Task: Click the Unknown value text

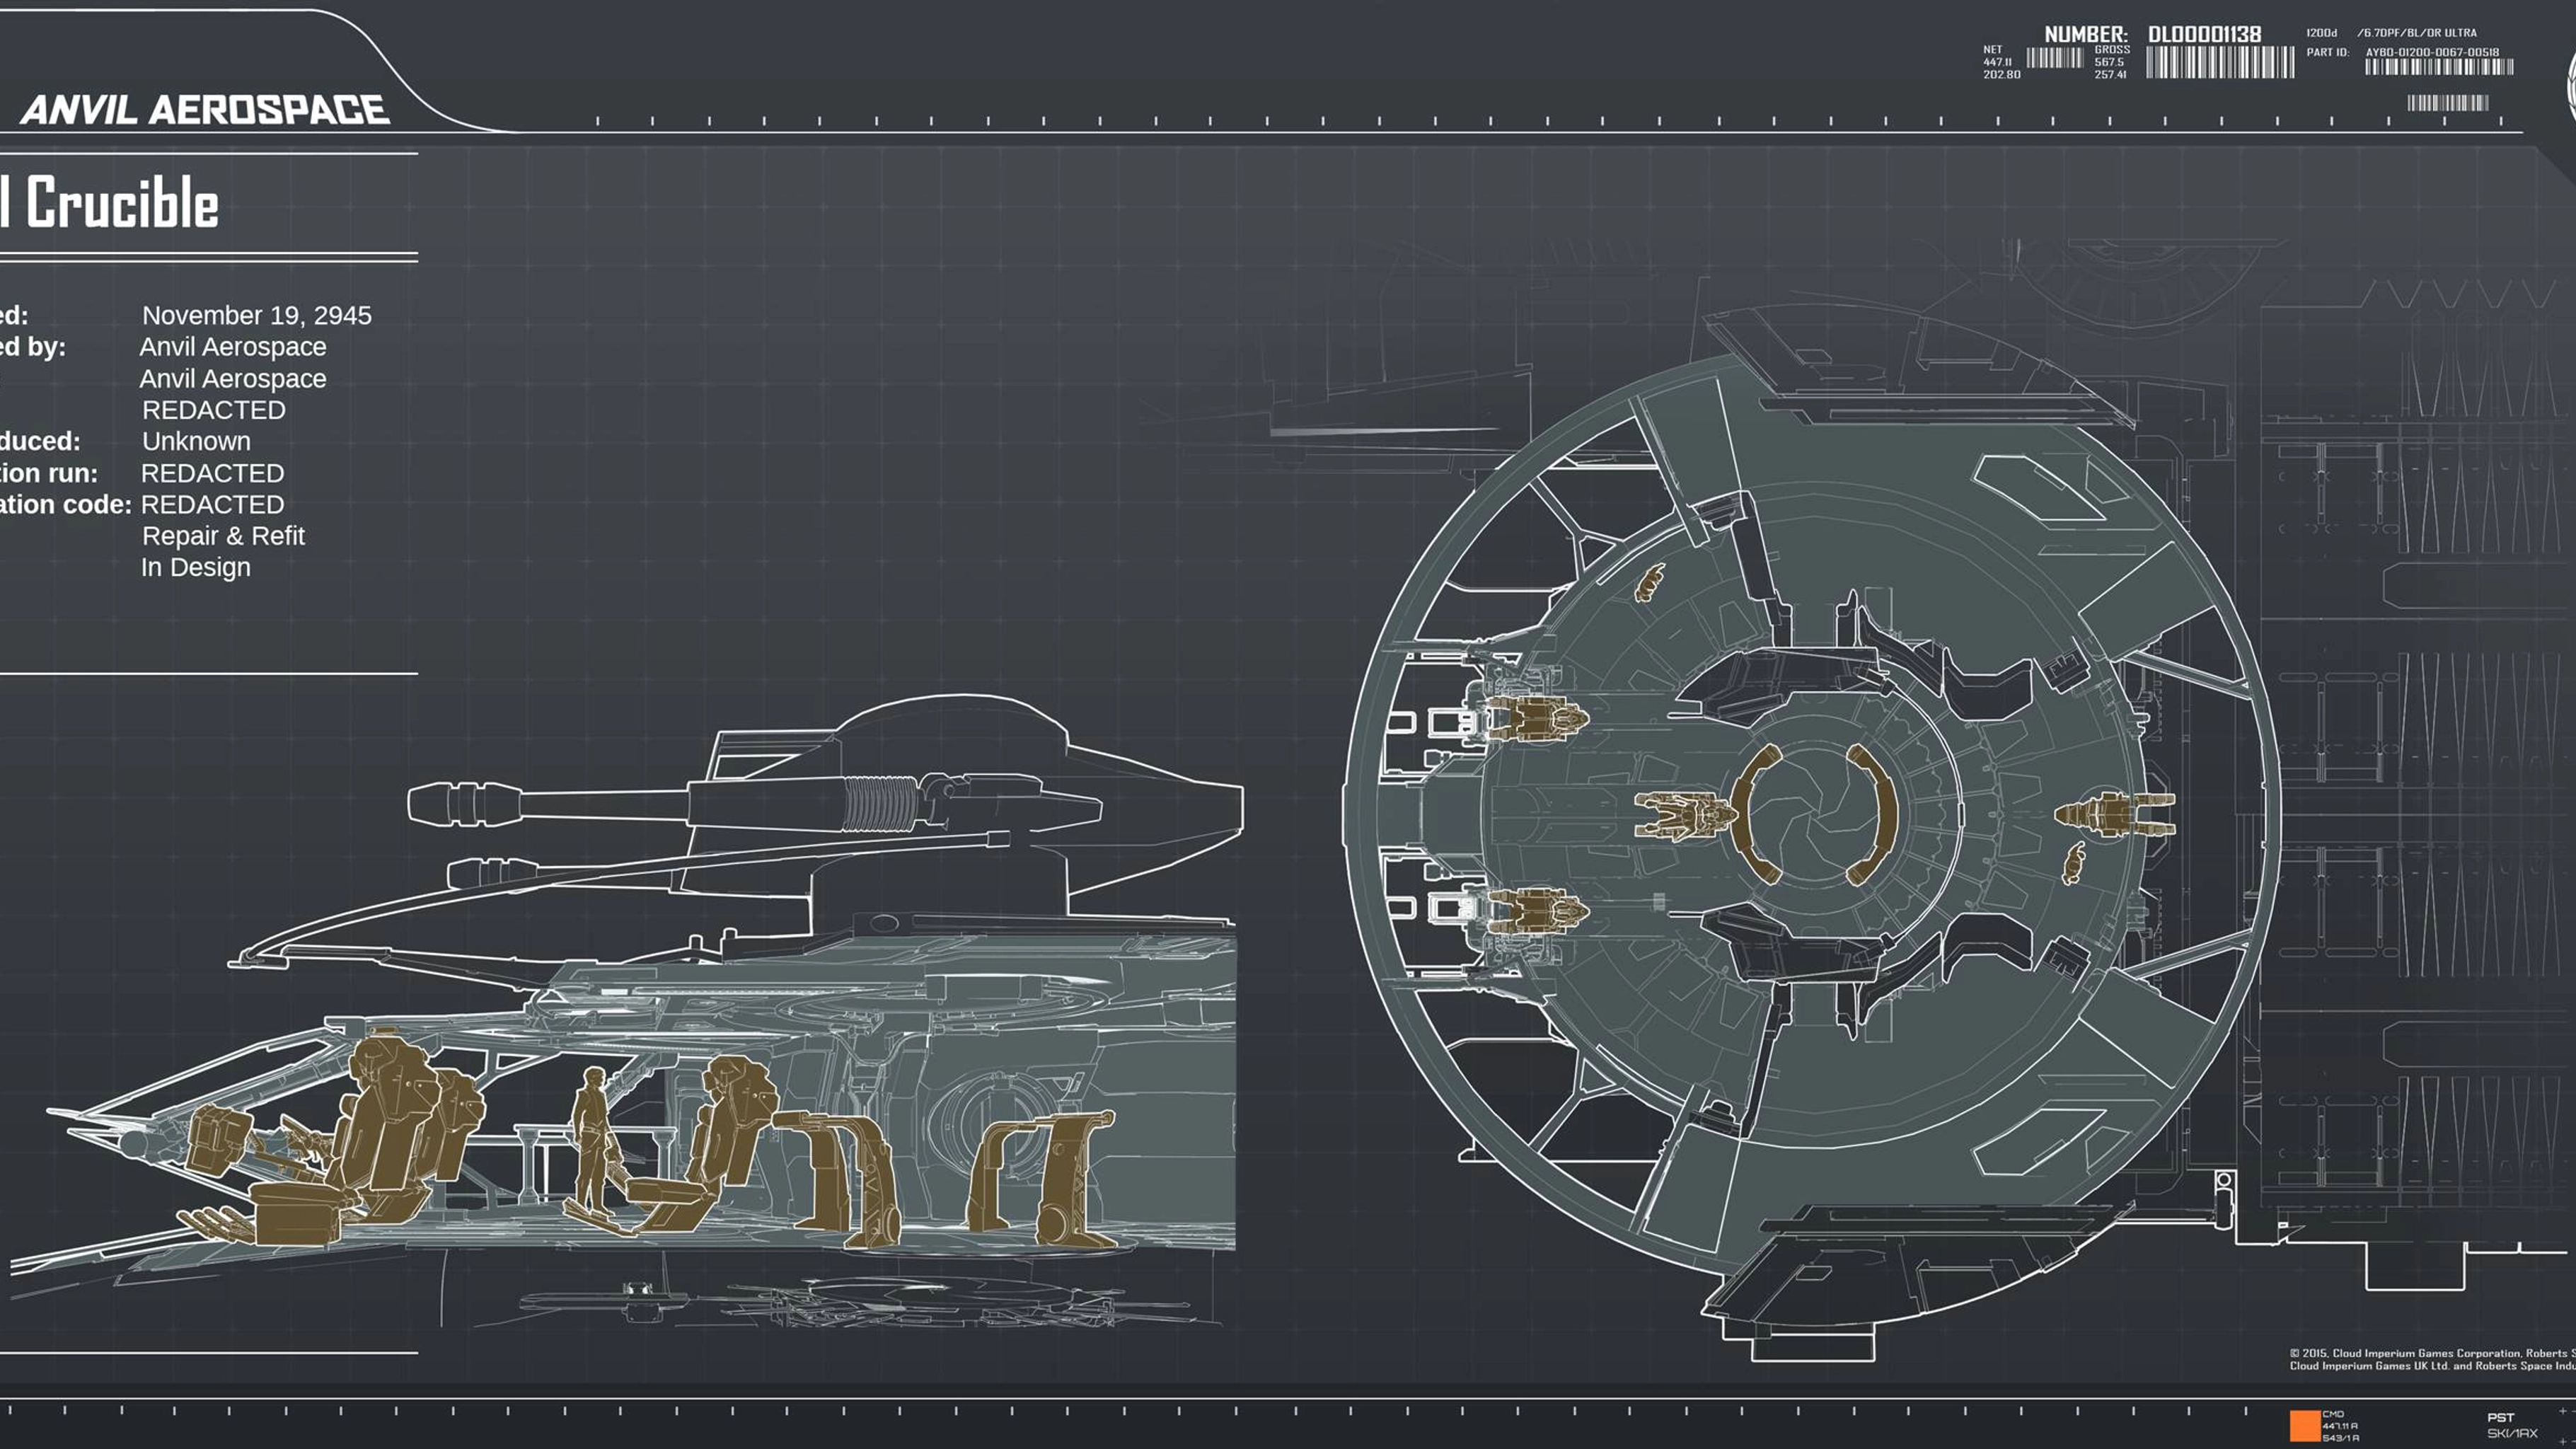Action: coord(196,441)
